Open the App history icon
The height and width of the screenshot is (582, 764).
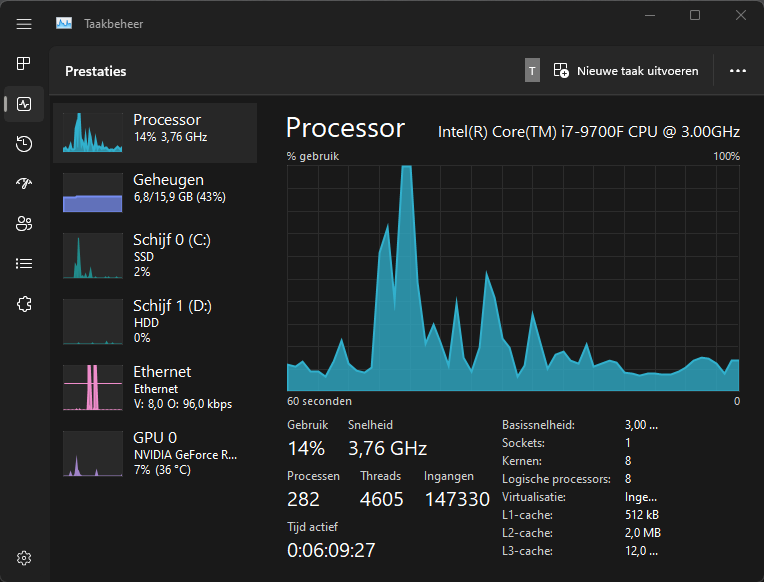pyautogui.click(x=24, y=144)
